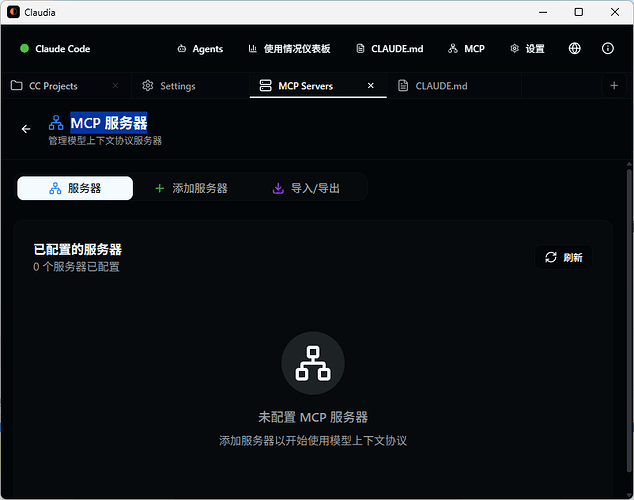Click the vertical scrollbar on the right
The width and height of the screenshot is (634, 500).
tap(629, 319)
